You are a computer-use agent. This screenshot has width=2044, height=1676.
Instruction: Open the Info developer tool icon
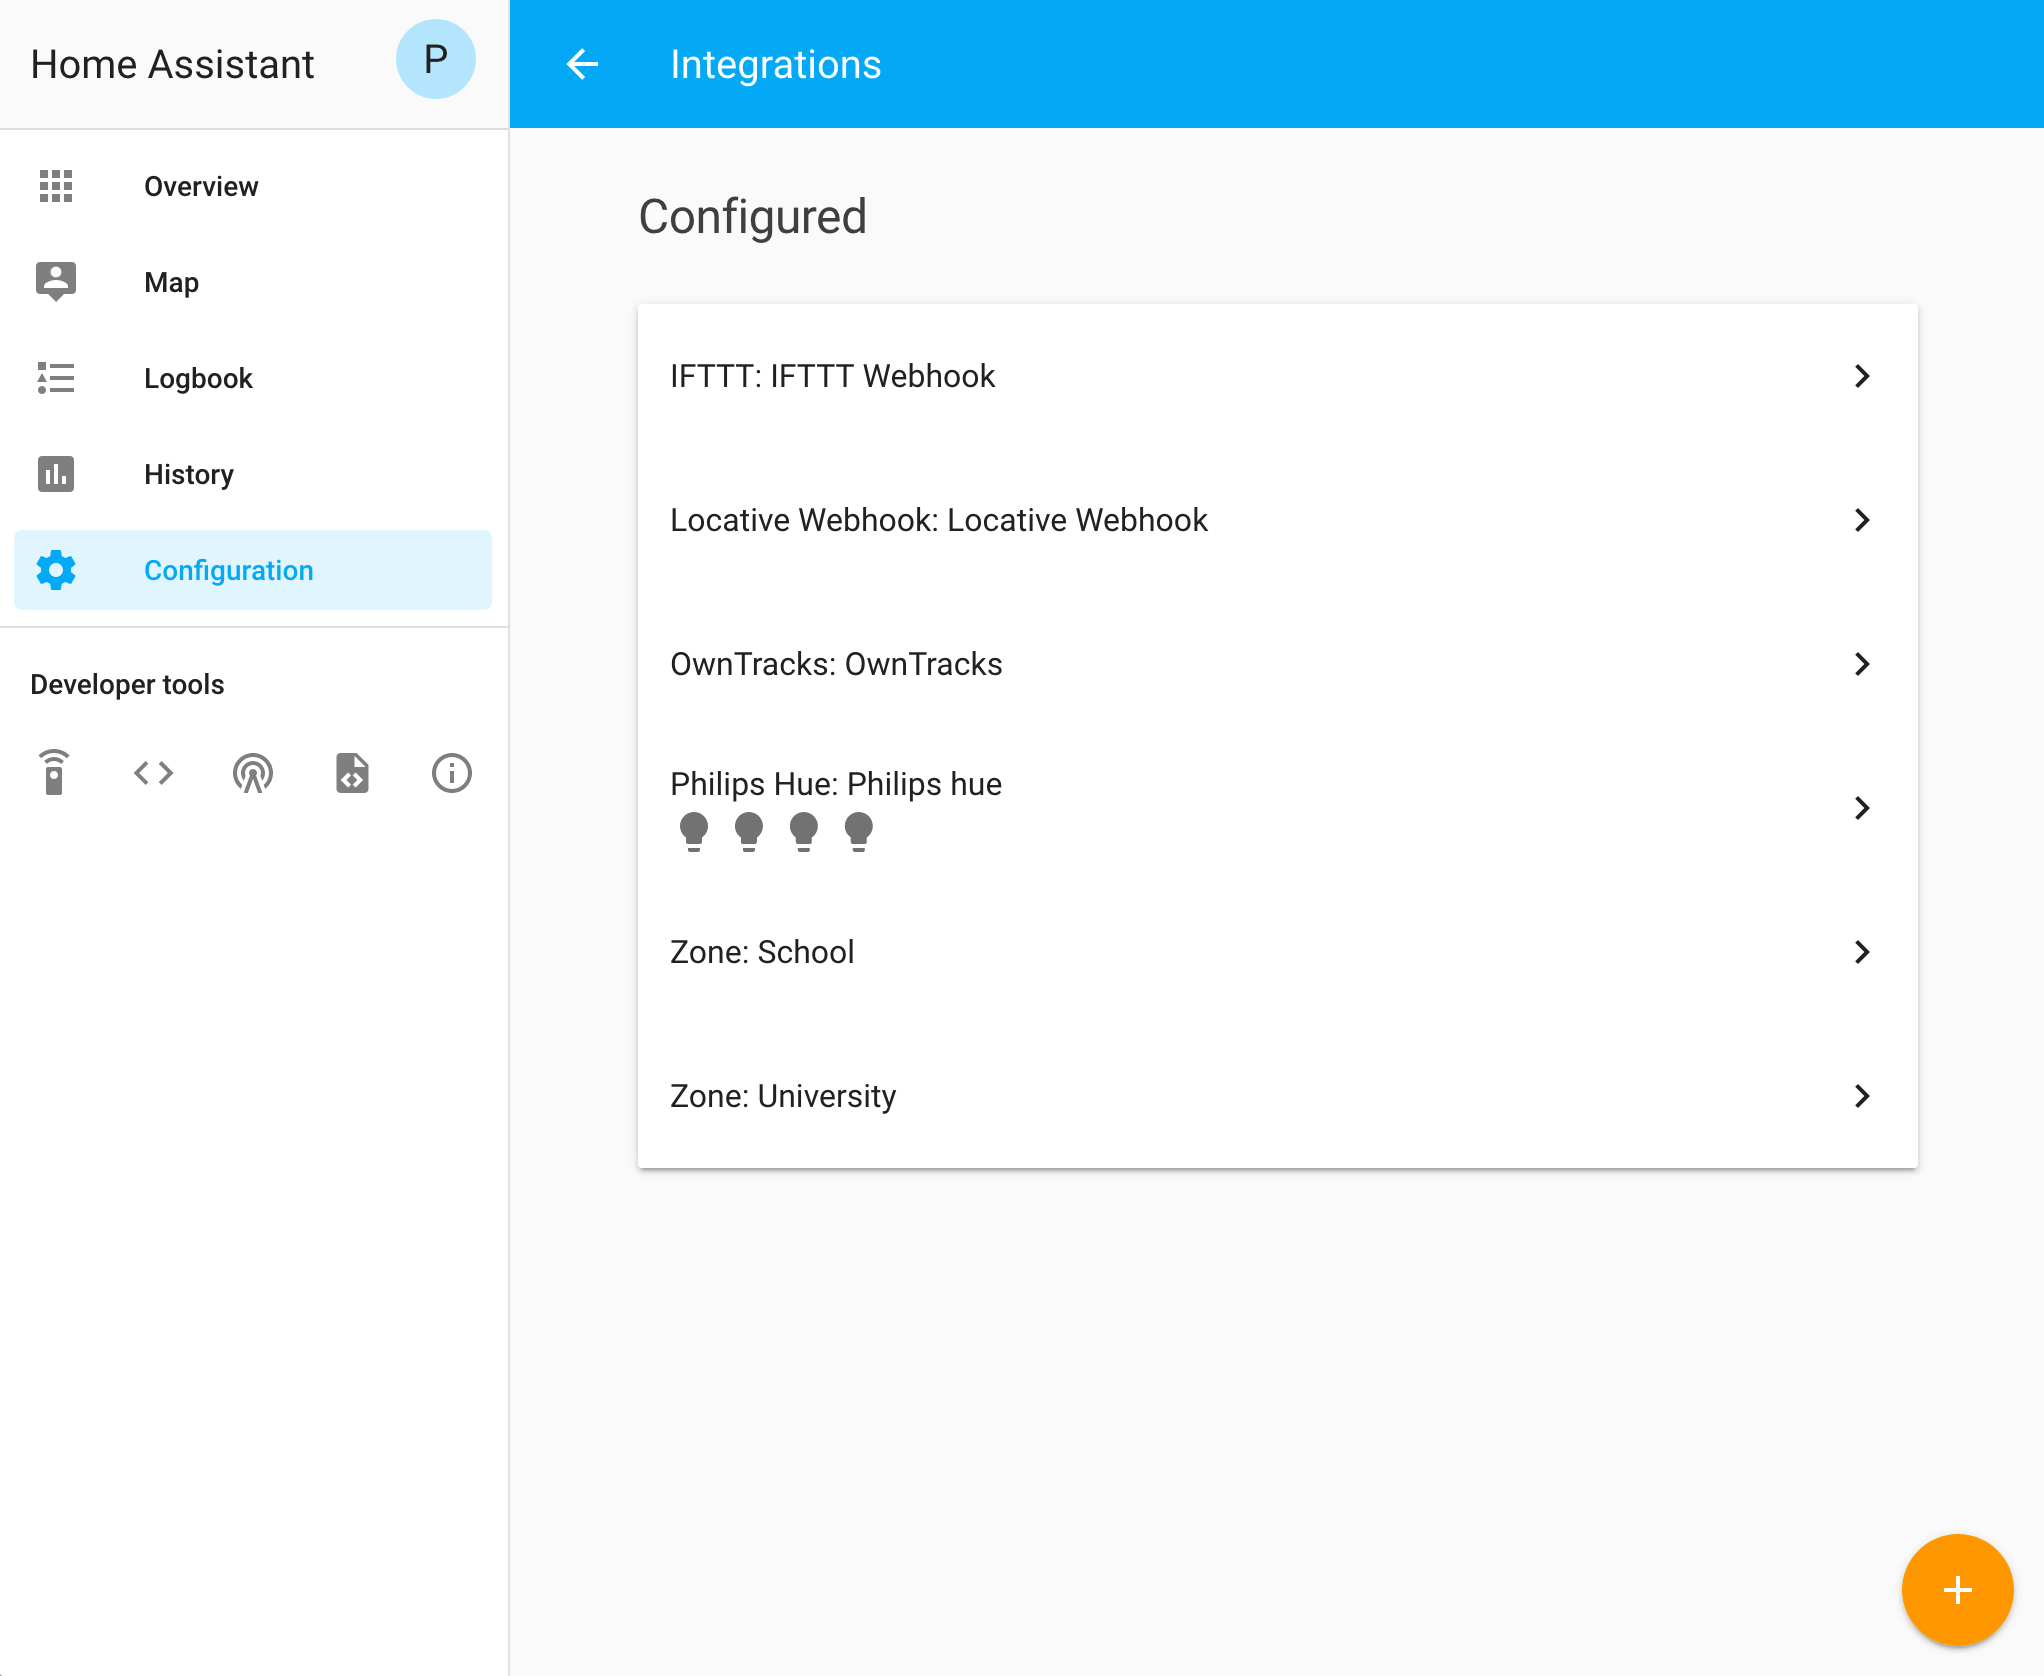[x=451, y=773]
